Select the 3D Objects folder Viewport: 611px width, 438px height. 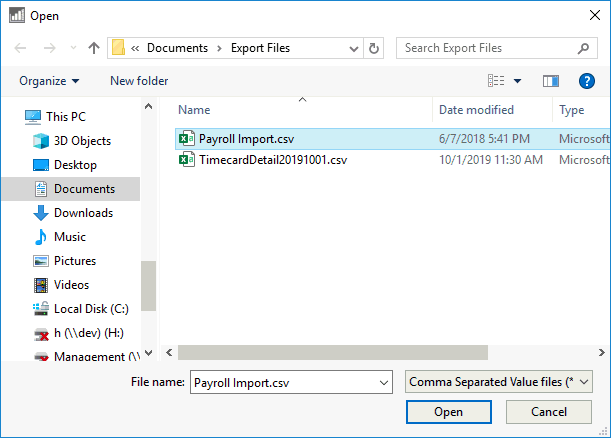(82, 141)
